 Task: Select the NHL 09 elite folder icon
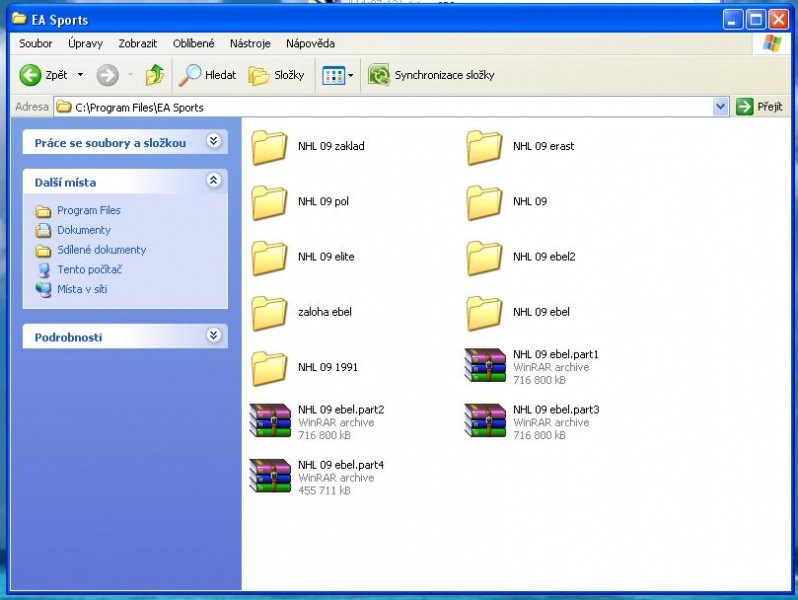(269, 258)
